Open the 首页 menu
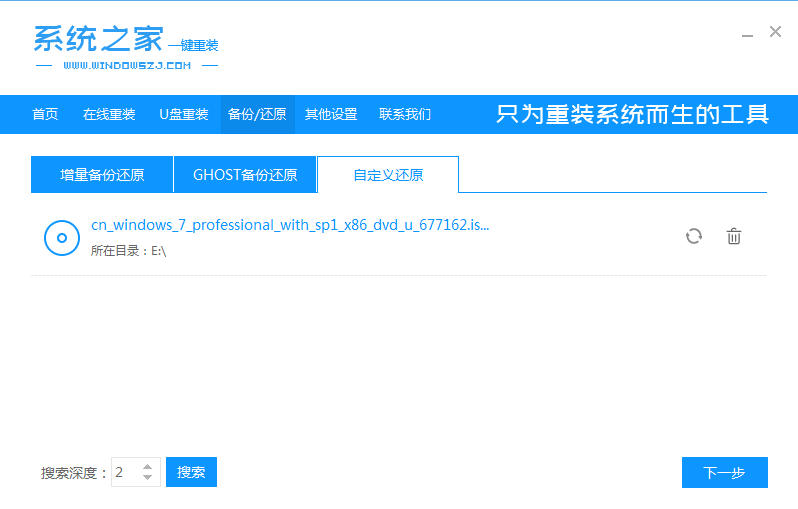This screenshot has height=509, width=798. (x=45, y=114)
